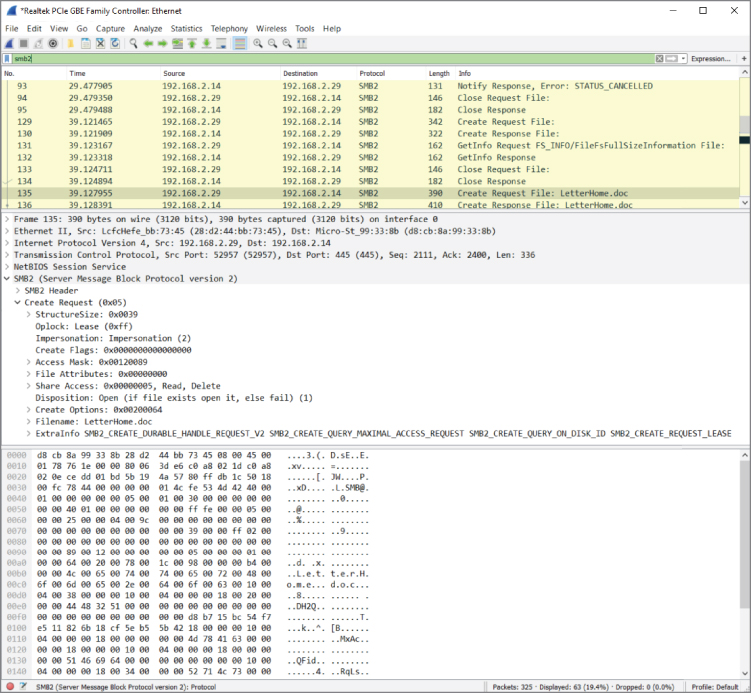Click the Start capture shark fin icon
The height and width of the screenshot is (693, 751).
[x=9, y=44]
